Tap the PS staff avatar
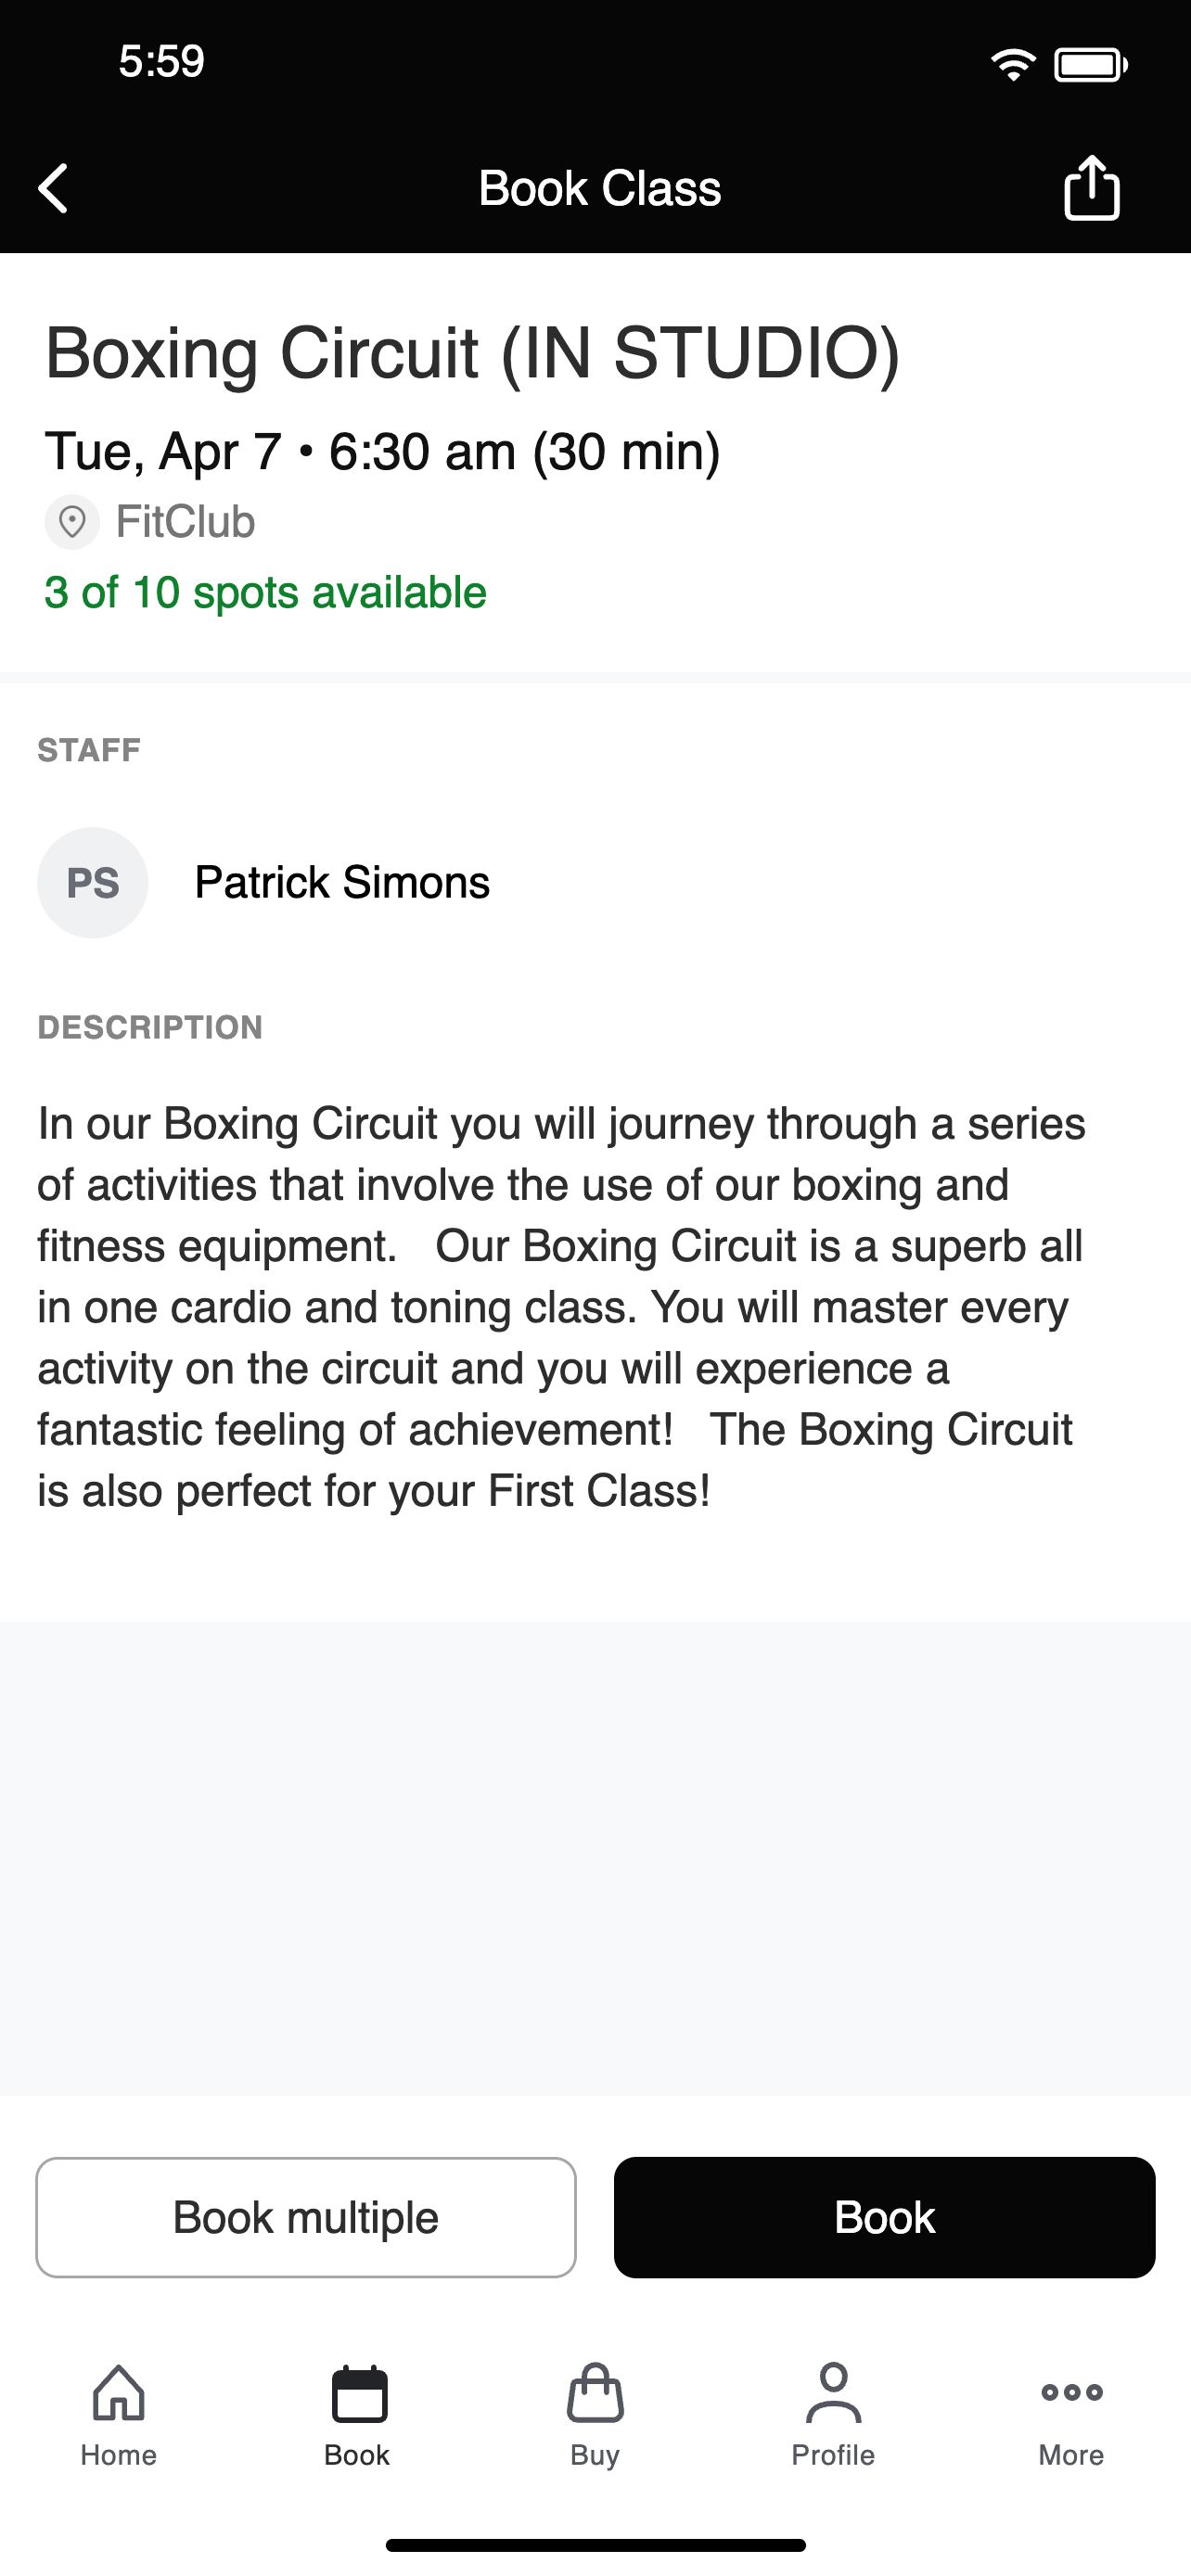The image size is (1191, 2576). 93,882
